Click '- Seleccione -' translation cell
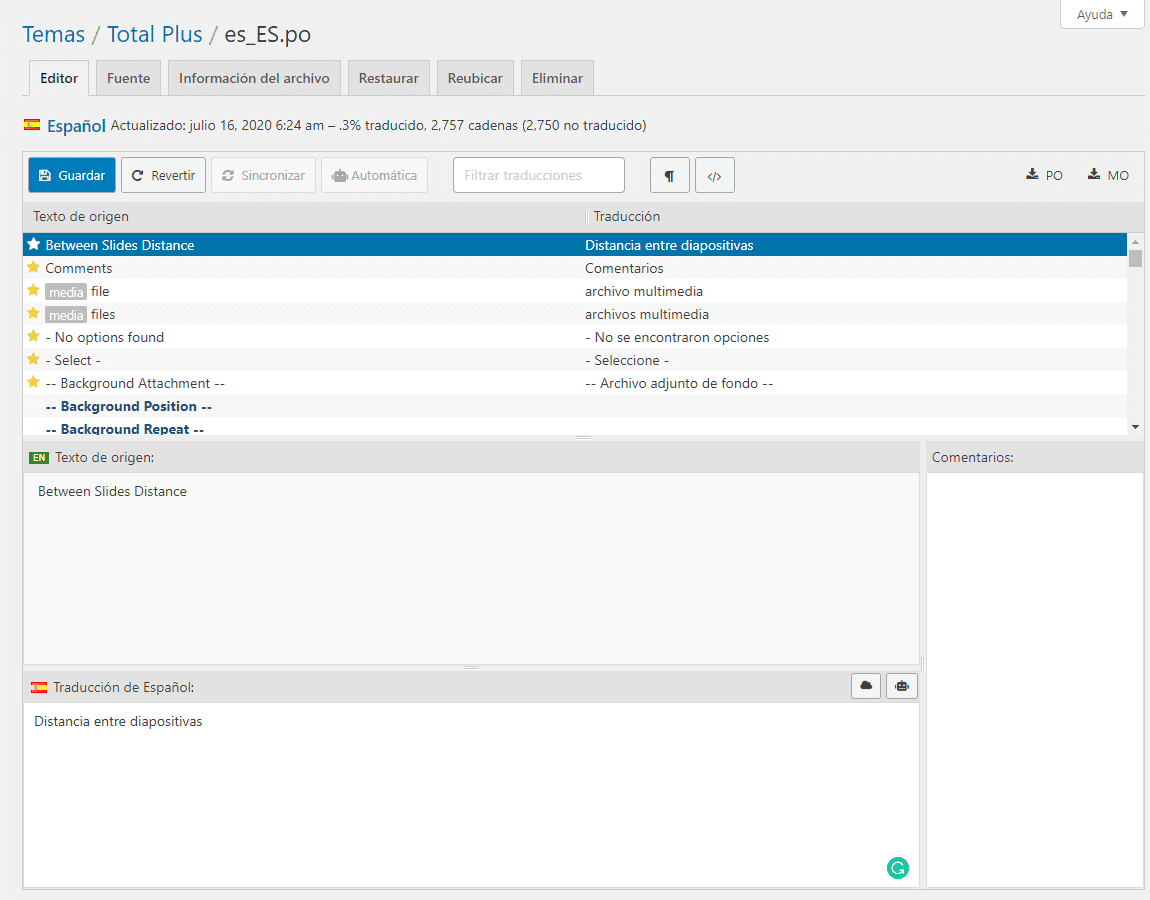This screenshot has height=900, width=1150. (627, 360)
